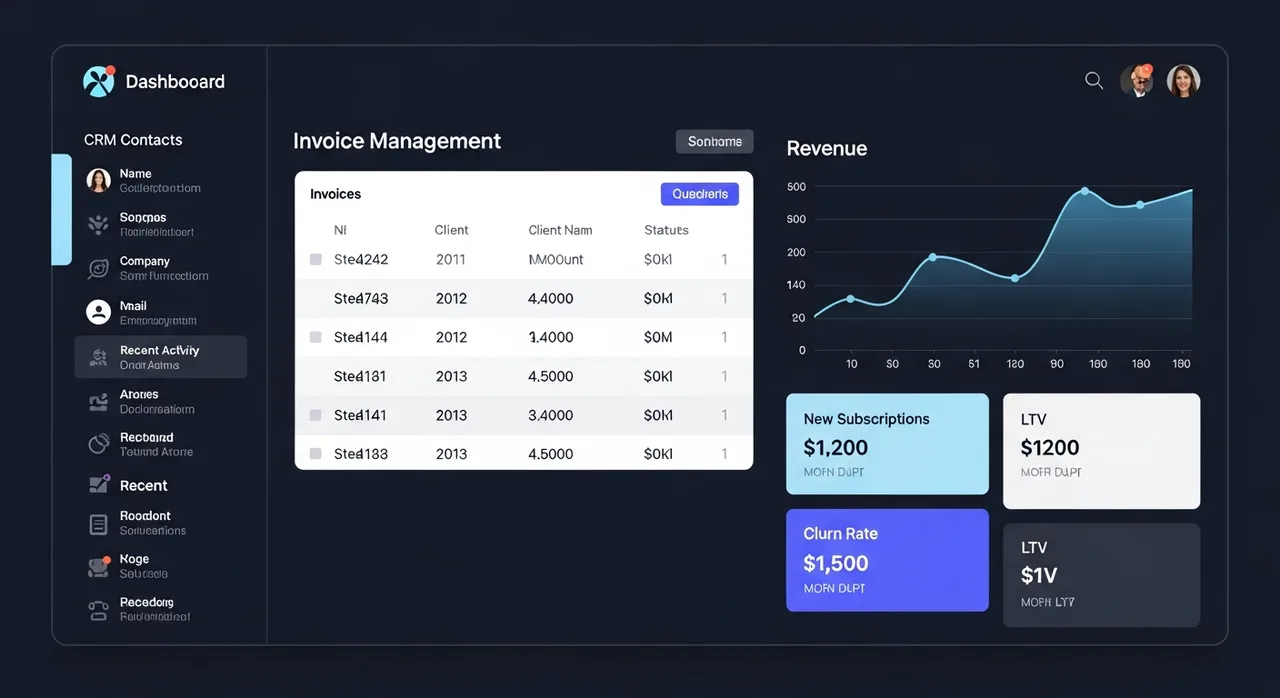Screen dimensions: 1280x698
Task: Click the Sonhame button
Action: [x=714, y=142]
